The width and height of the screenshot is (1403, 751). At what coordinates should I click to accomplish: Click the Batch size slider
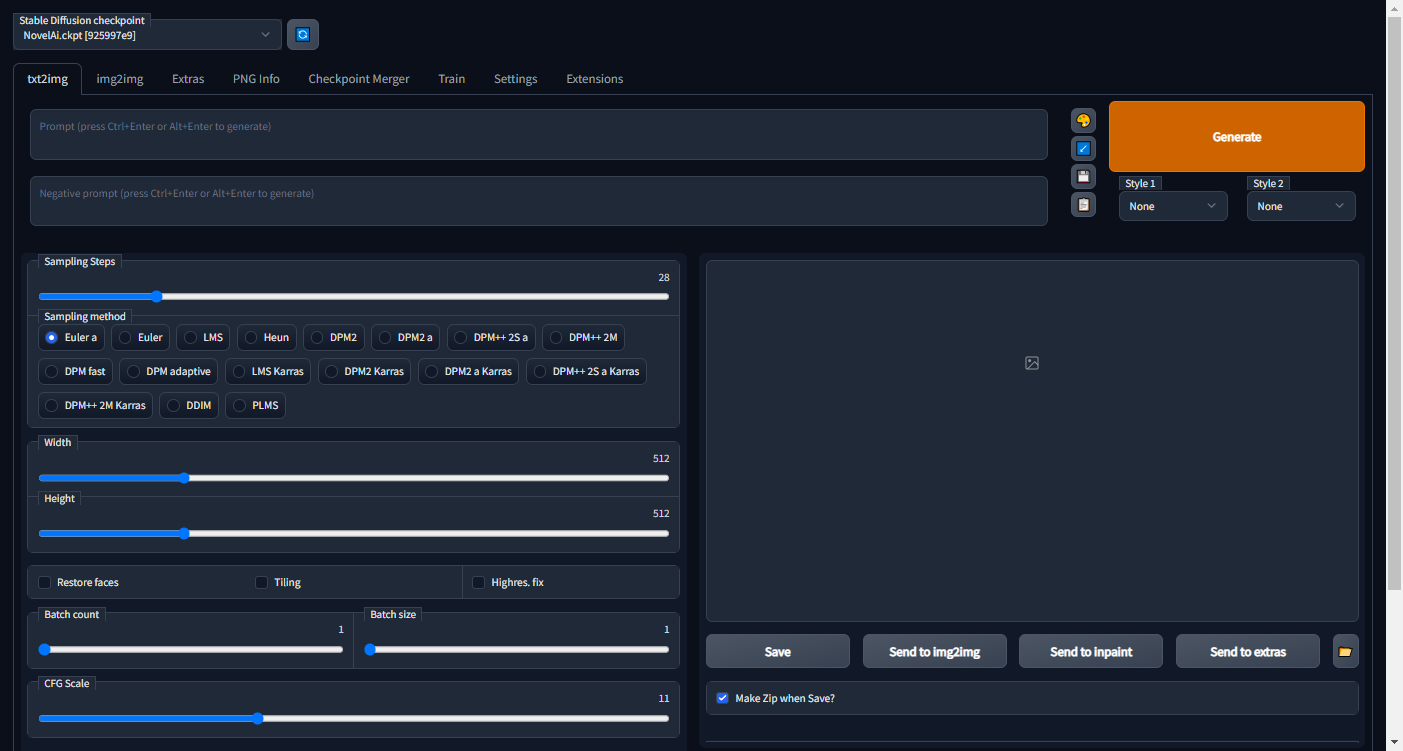coord(517,649)
